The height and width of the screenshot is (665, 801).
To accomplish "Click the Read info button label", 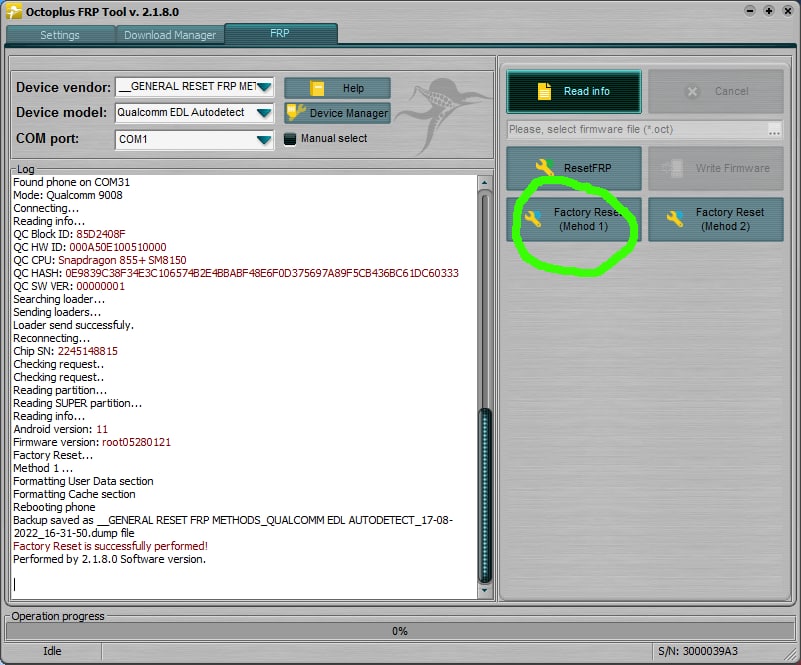I will click(x=586, y=91).
